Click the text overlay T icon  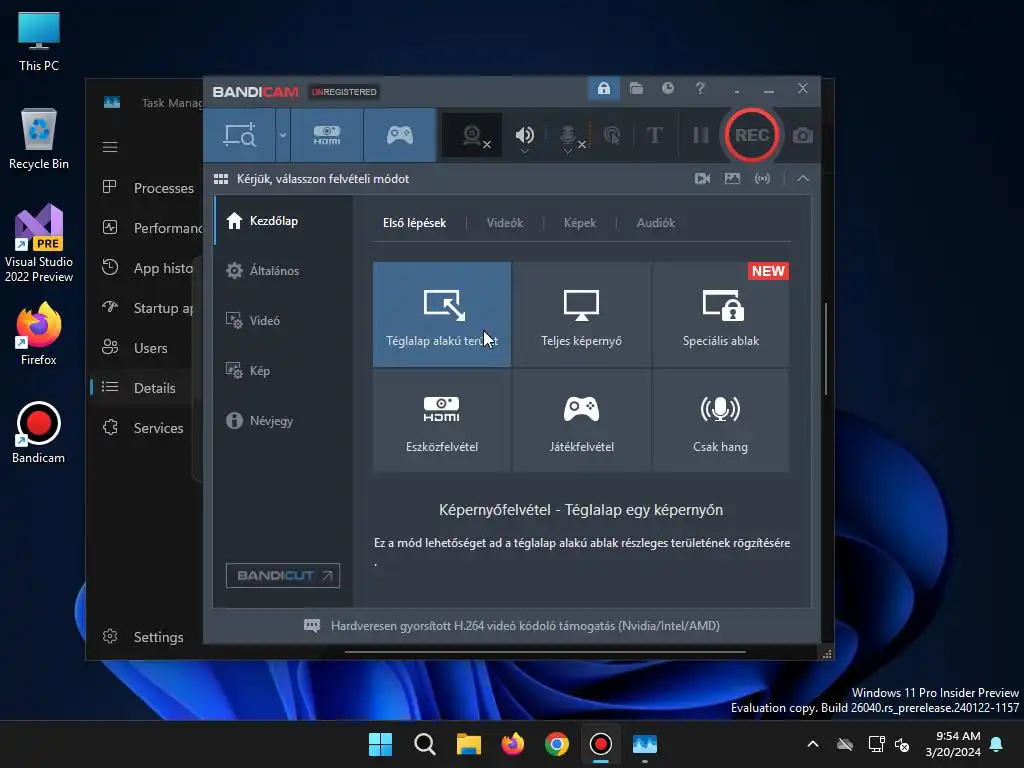[x=654, y=135]
